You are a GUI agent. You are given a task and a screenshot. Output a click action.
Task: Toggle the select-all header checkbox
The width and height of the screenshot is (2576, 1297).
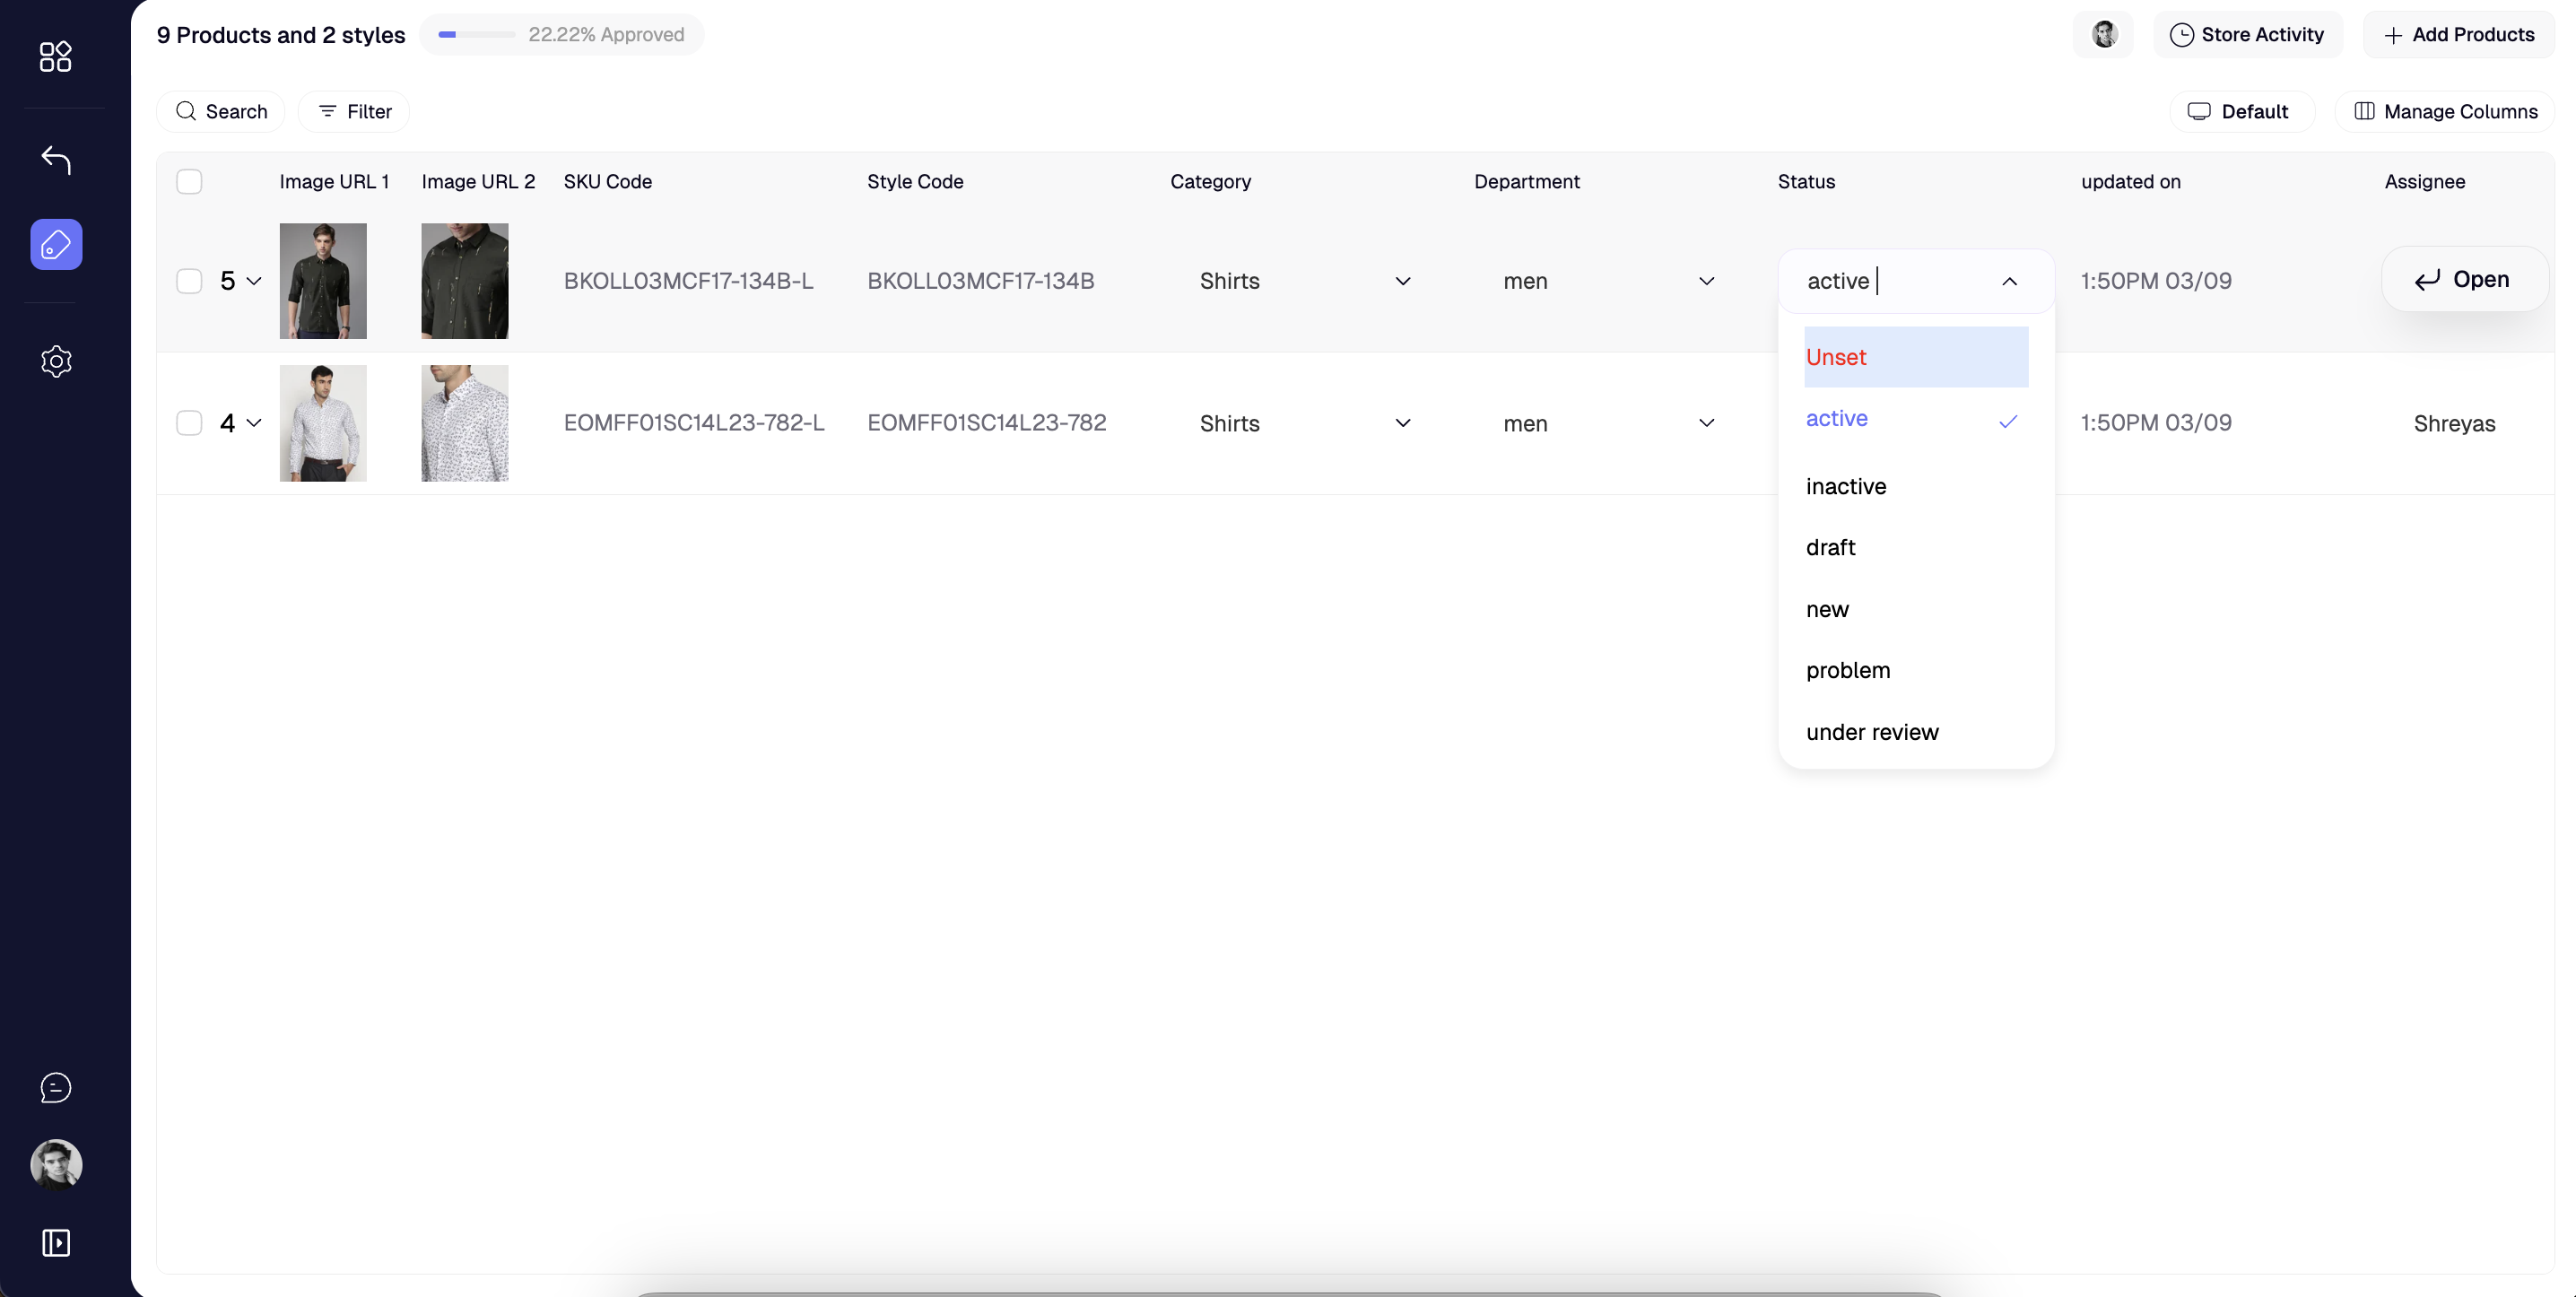pyautogui.click(x=189, y=181)
